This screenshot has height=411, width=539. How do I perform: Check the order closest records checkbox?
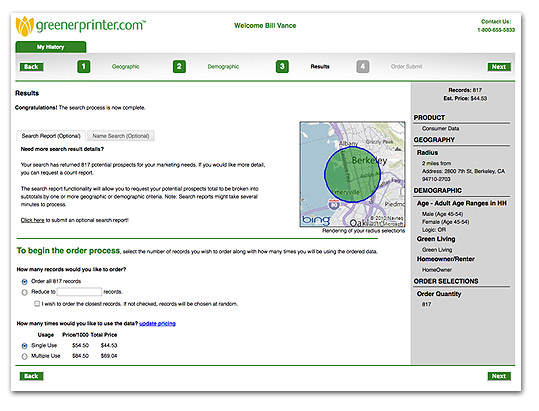[37, 304]
